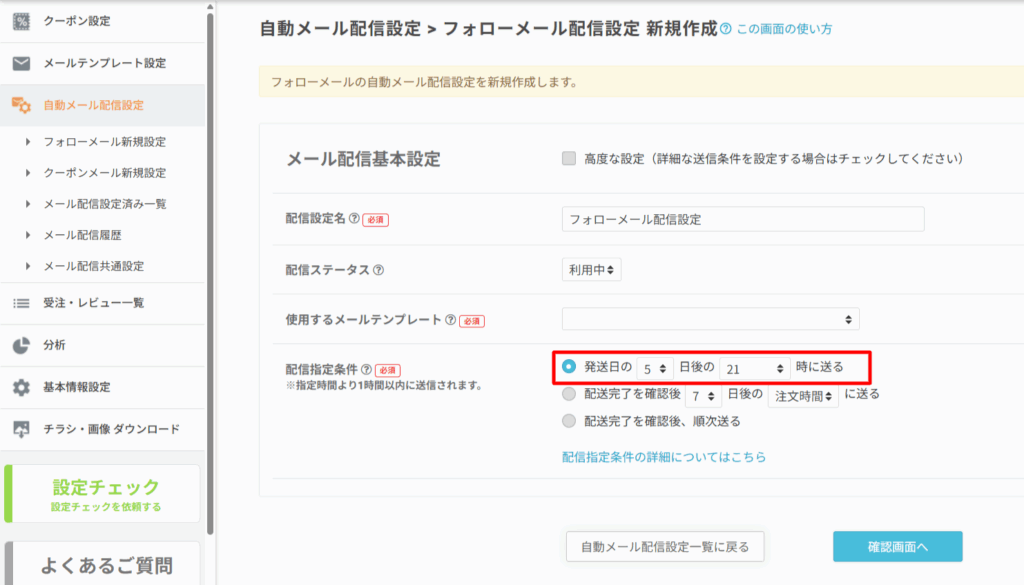Select the 発送日の radio button
Screen dimensions: 1024x585
coord(569,367)
